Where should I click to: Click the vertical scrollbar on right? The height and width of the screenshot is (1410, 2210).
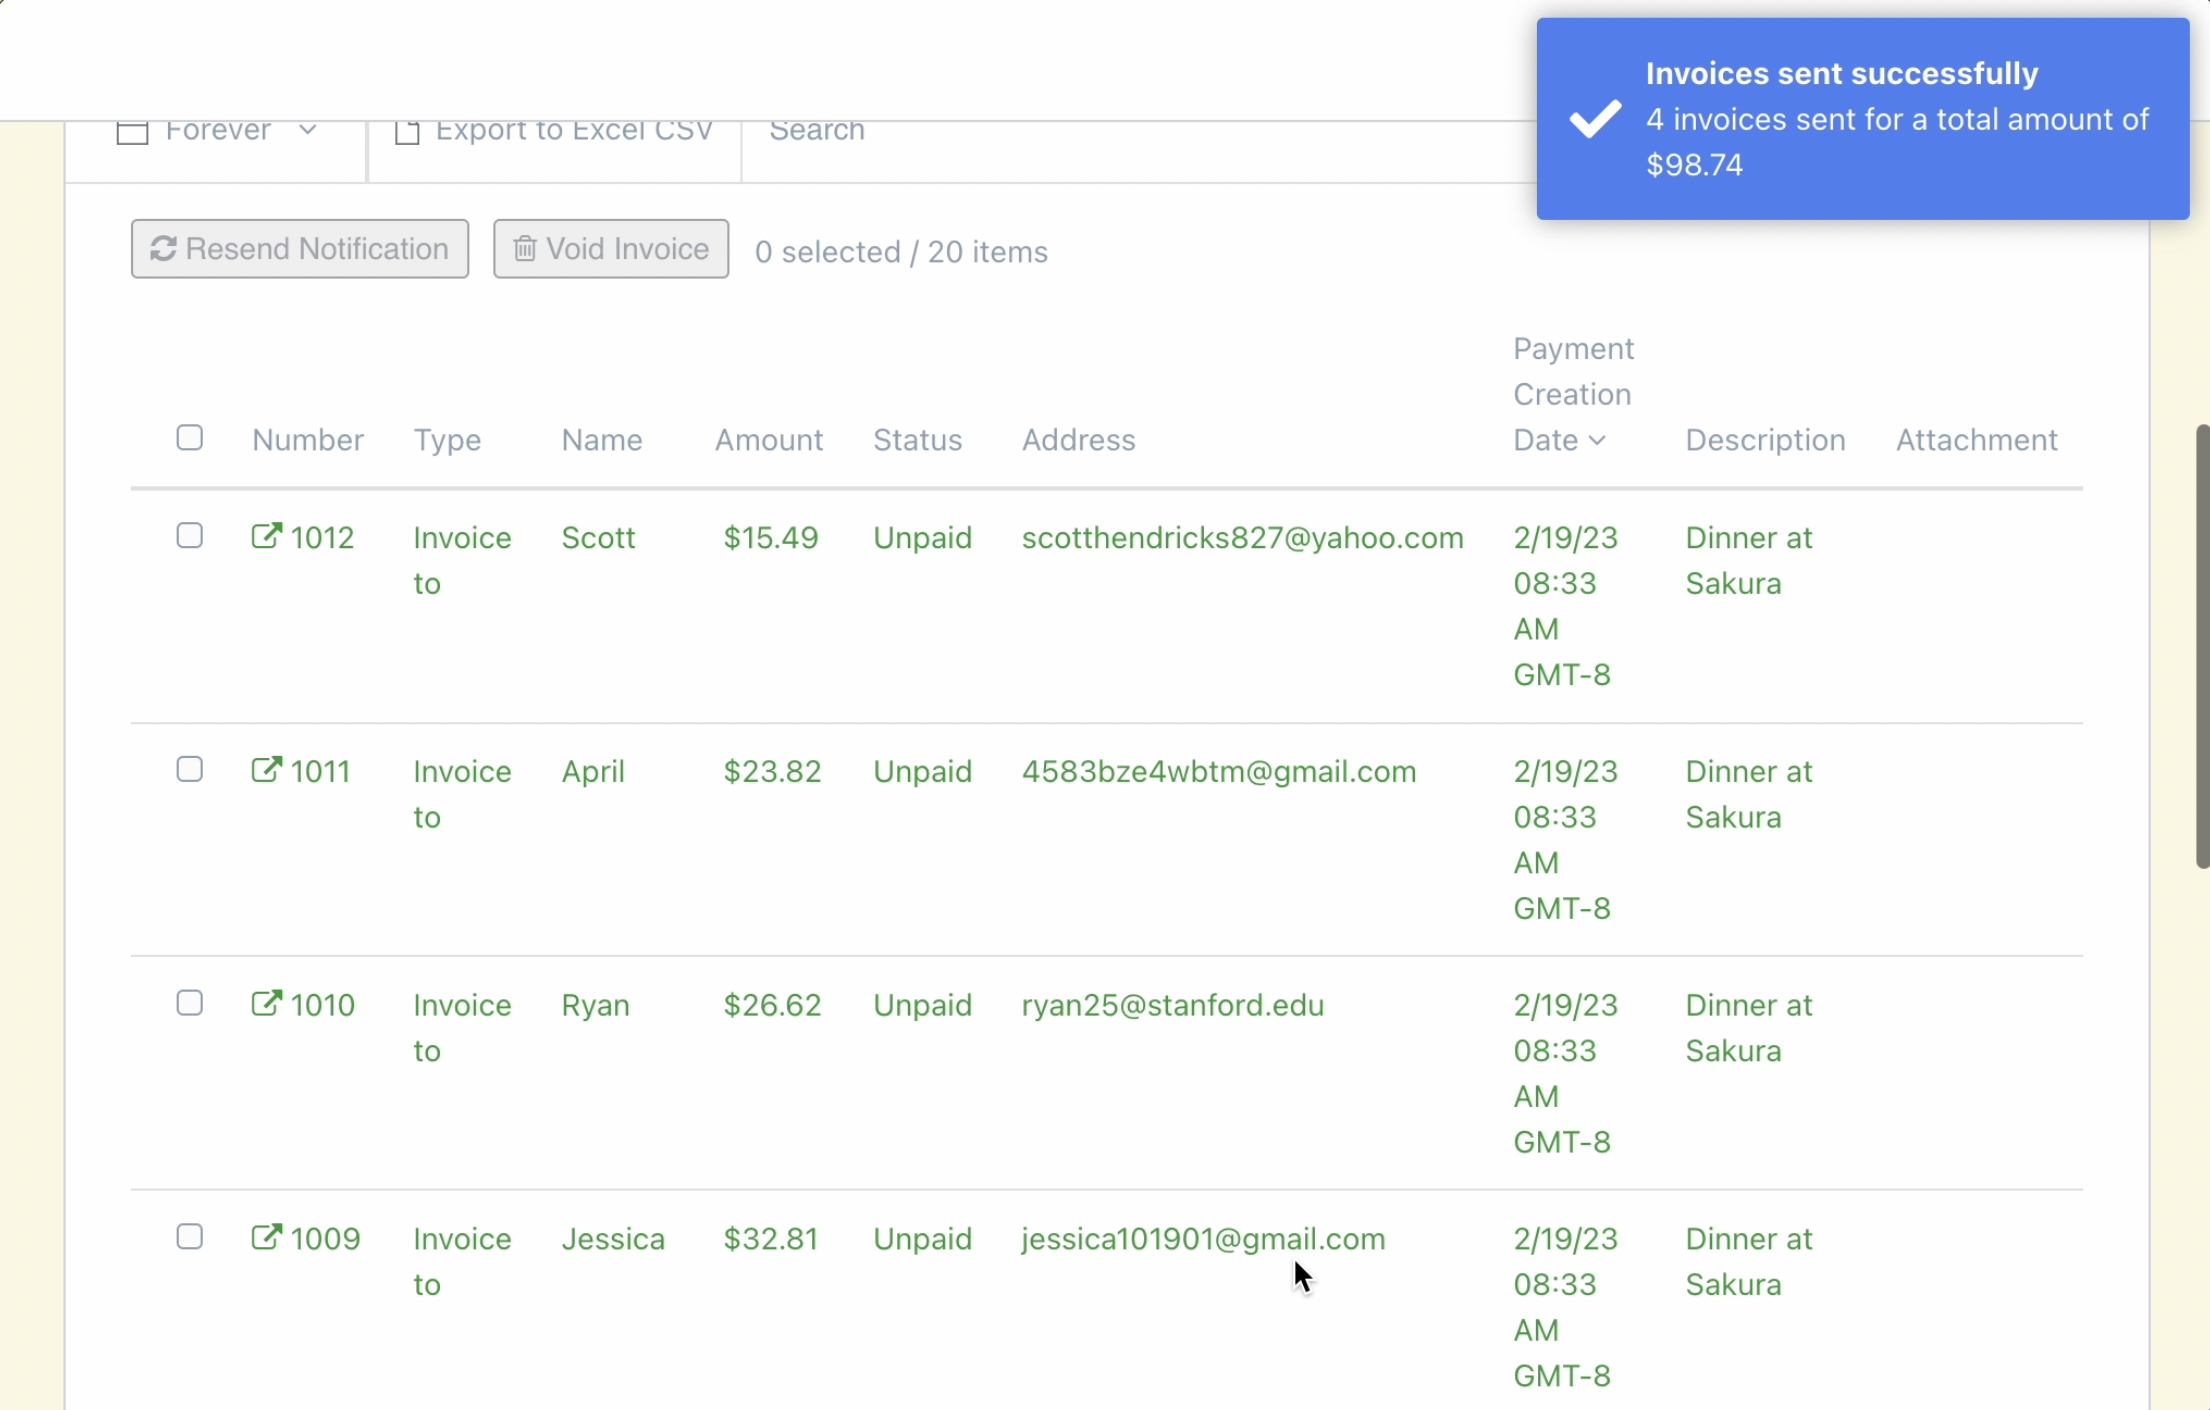(2201, 646)
